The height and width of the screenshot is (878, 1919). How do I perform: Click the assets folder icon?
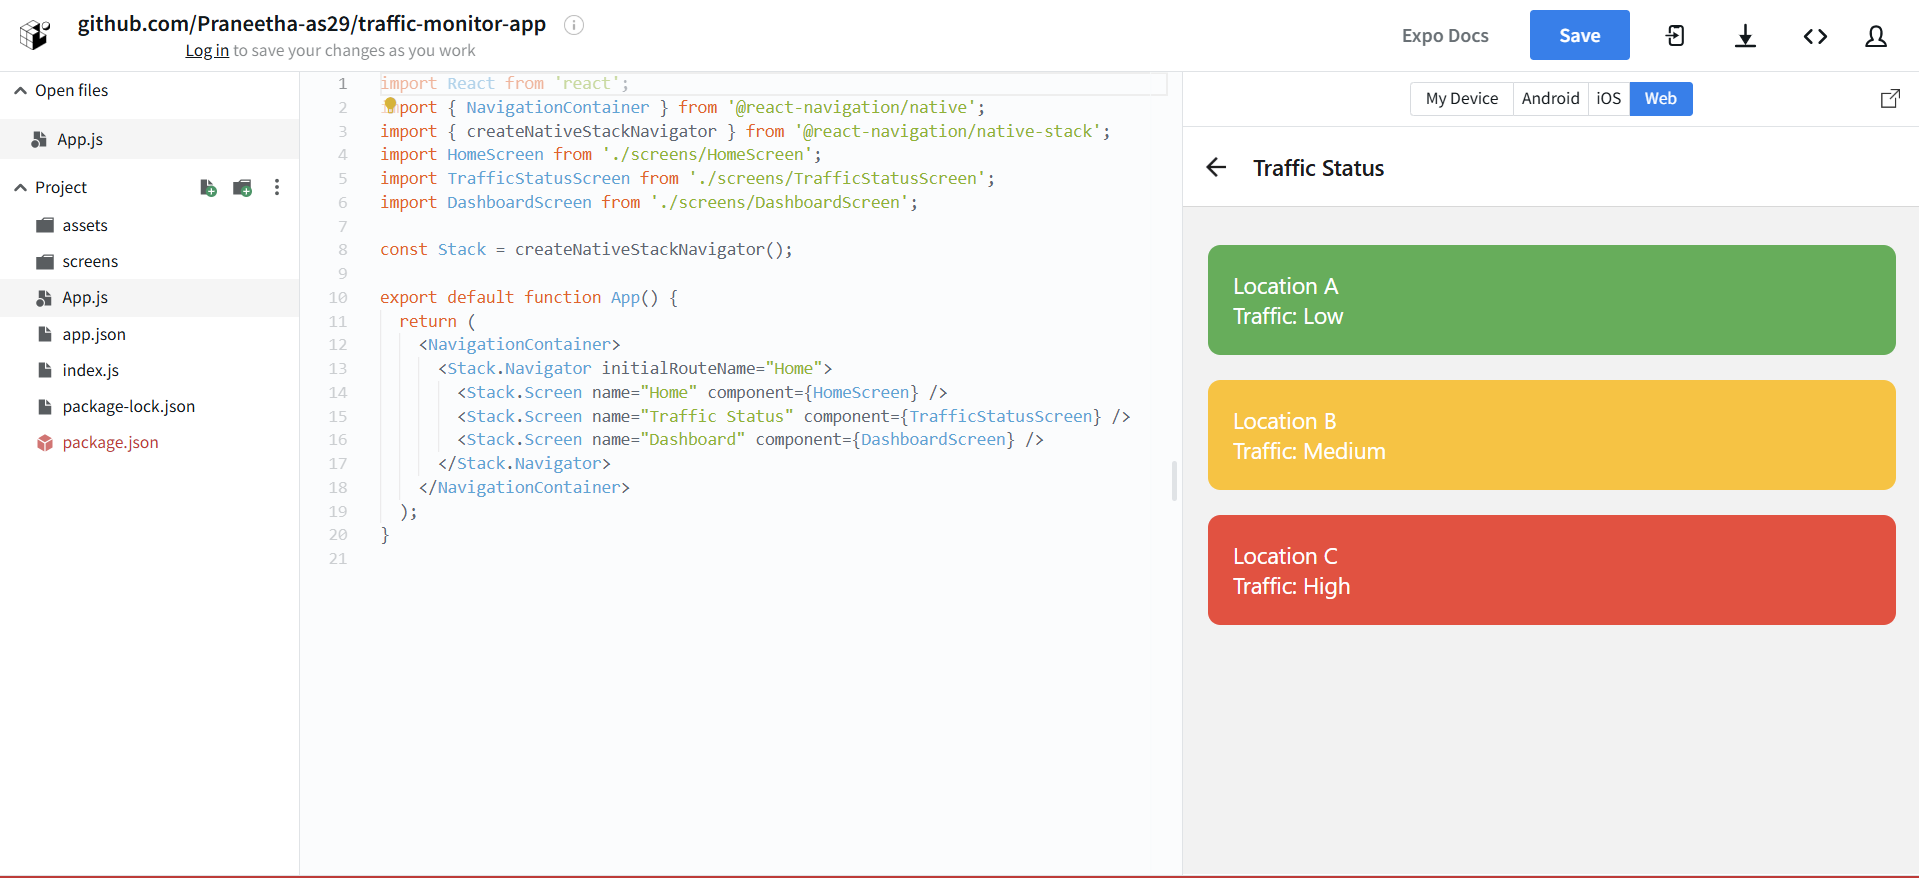coord(45,226)
